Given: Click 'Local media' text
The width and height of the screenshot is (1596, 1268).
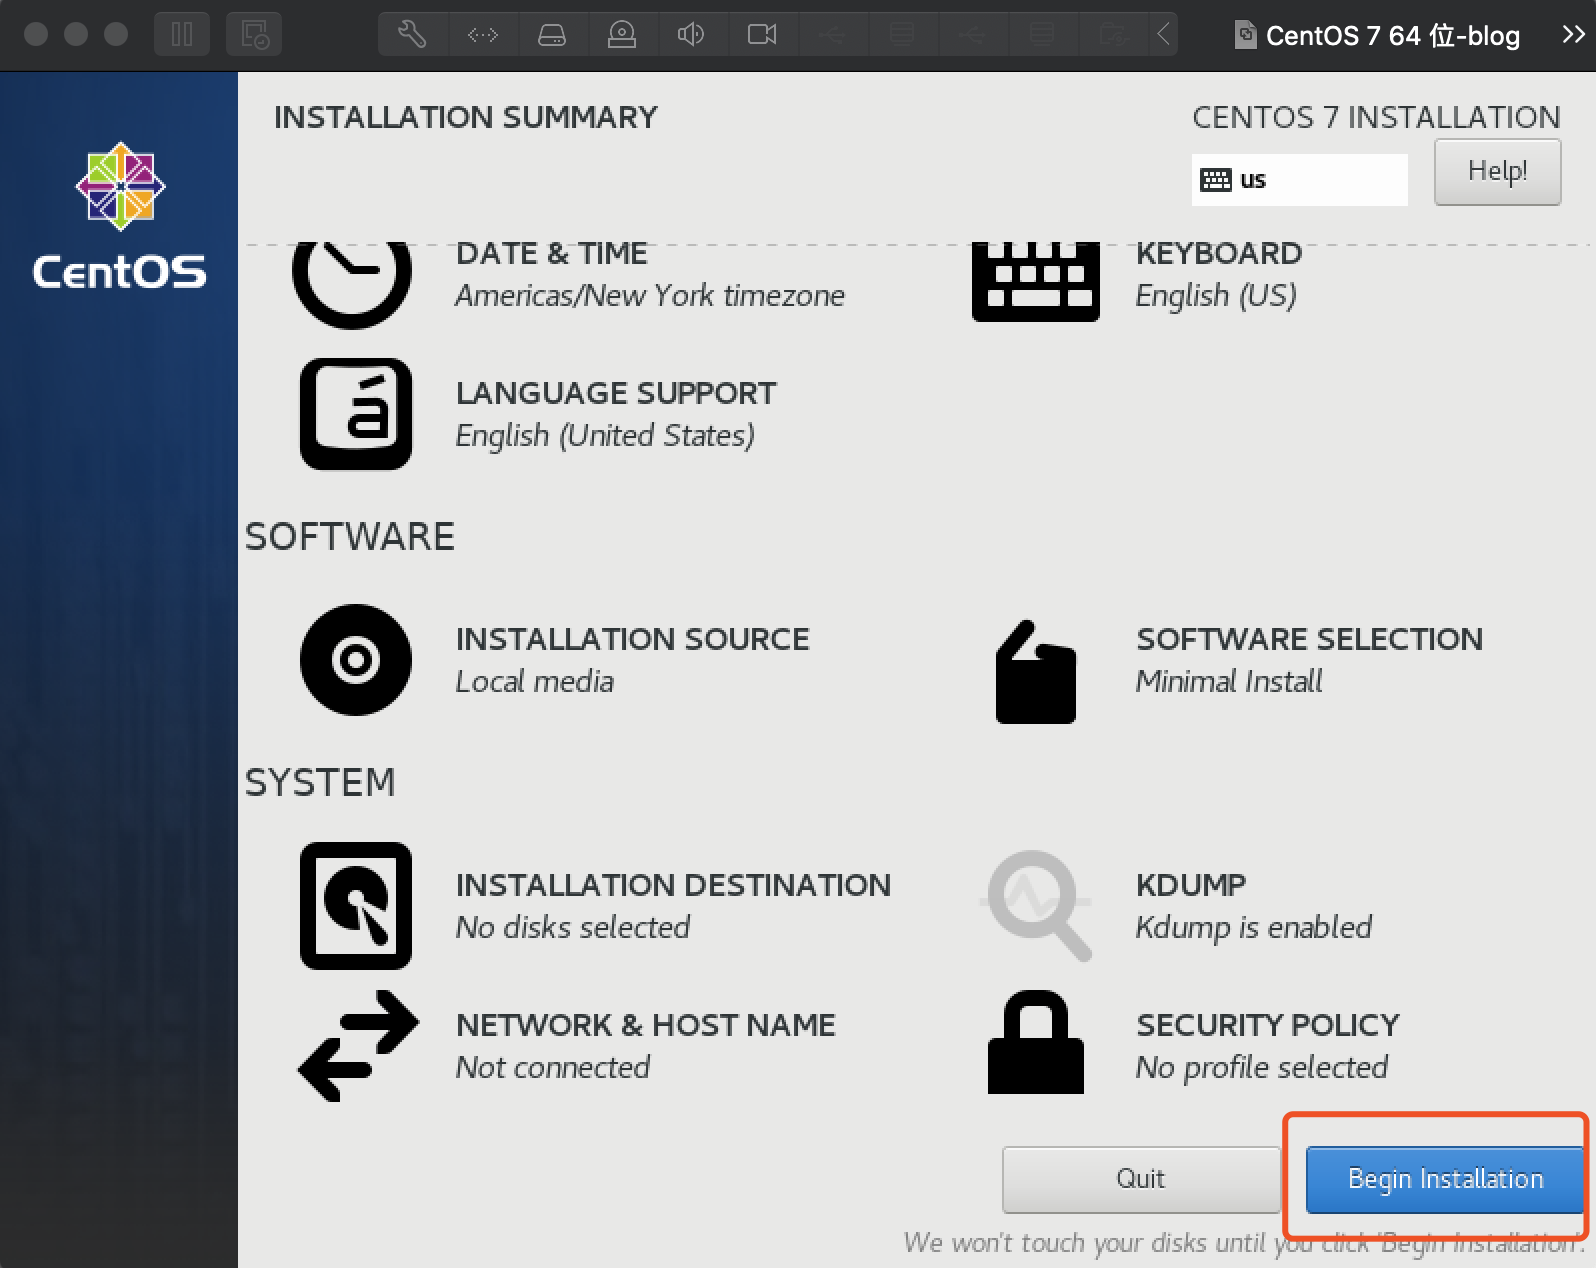Looking at the screenshot, I should [535, 682].
